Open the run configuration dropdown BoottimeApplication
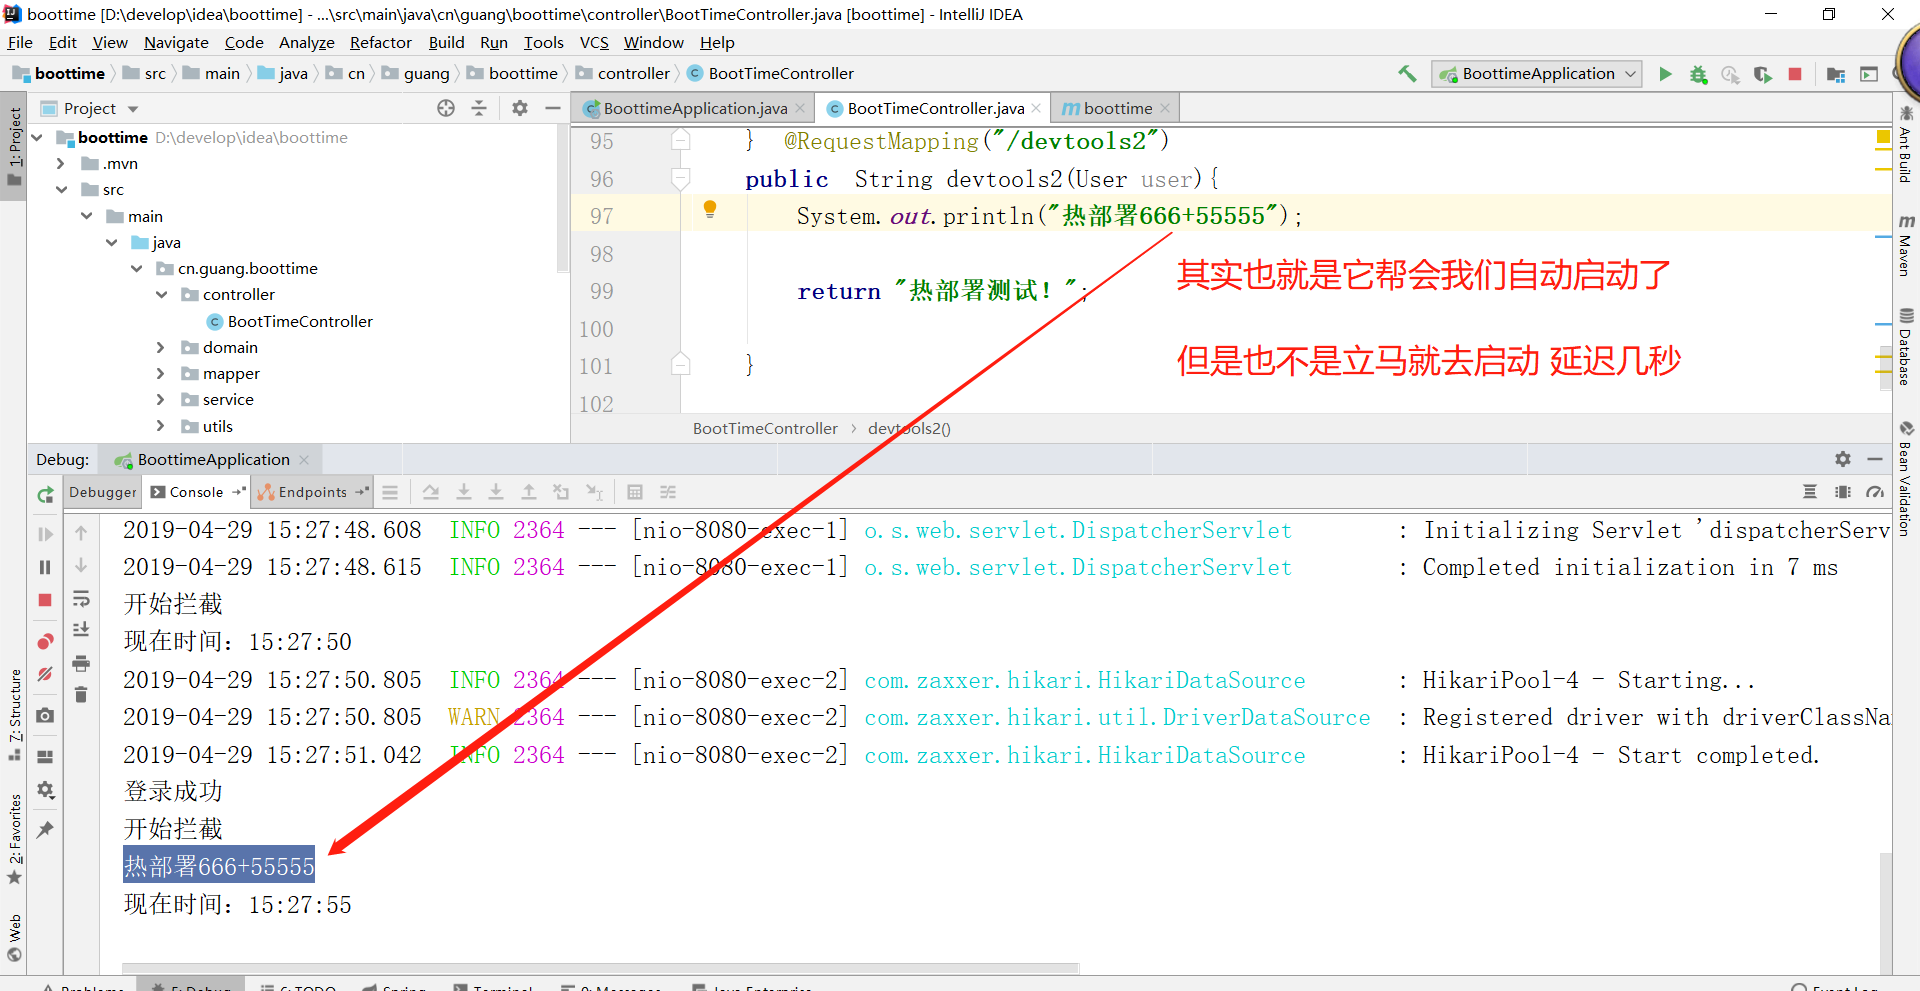1920x991 pixels. (1537, 74)
